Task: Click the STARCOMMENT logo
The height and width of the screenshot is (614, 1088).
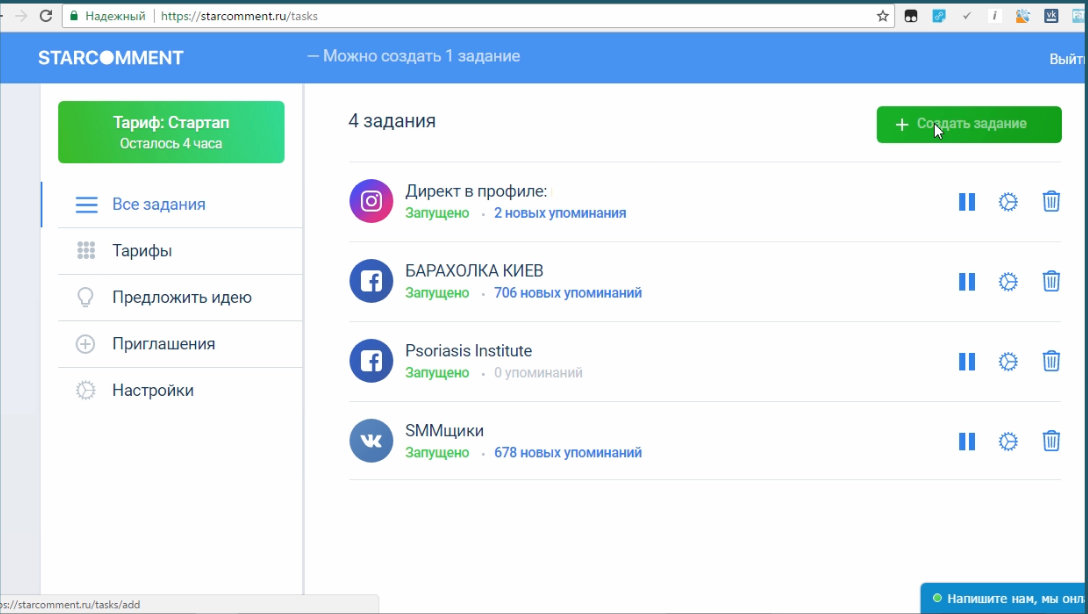Action: 110,57
